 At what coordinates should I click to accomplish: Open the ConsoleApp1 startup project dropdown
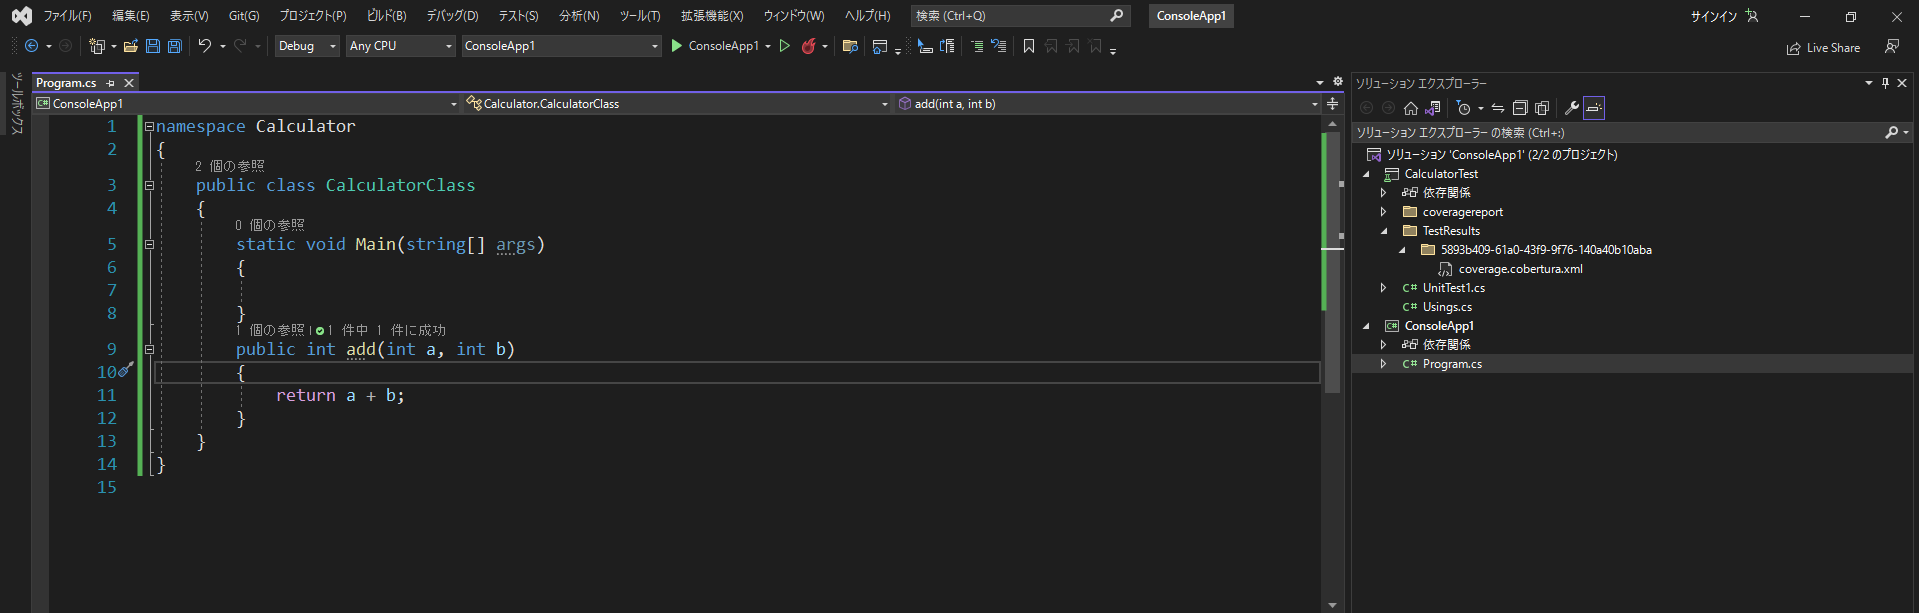[x=562, y=46]
